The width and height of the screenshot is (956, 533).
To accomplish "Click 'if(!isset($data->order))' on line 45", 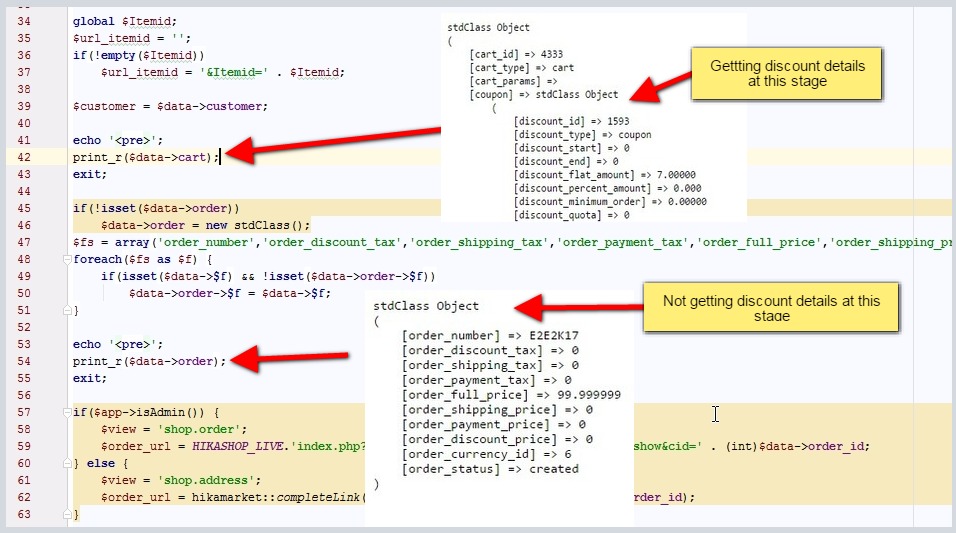I will click(x=156, y=209).
